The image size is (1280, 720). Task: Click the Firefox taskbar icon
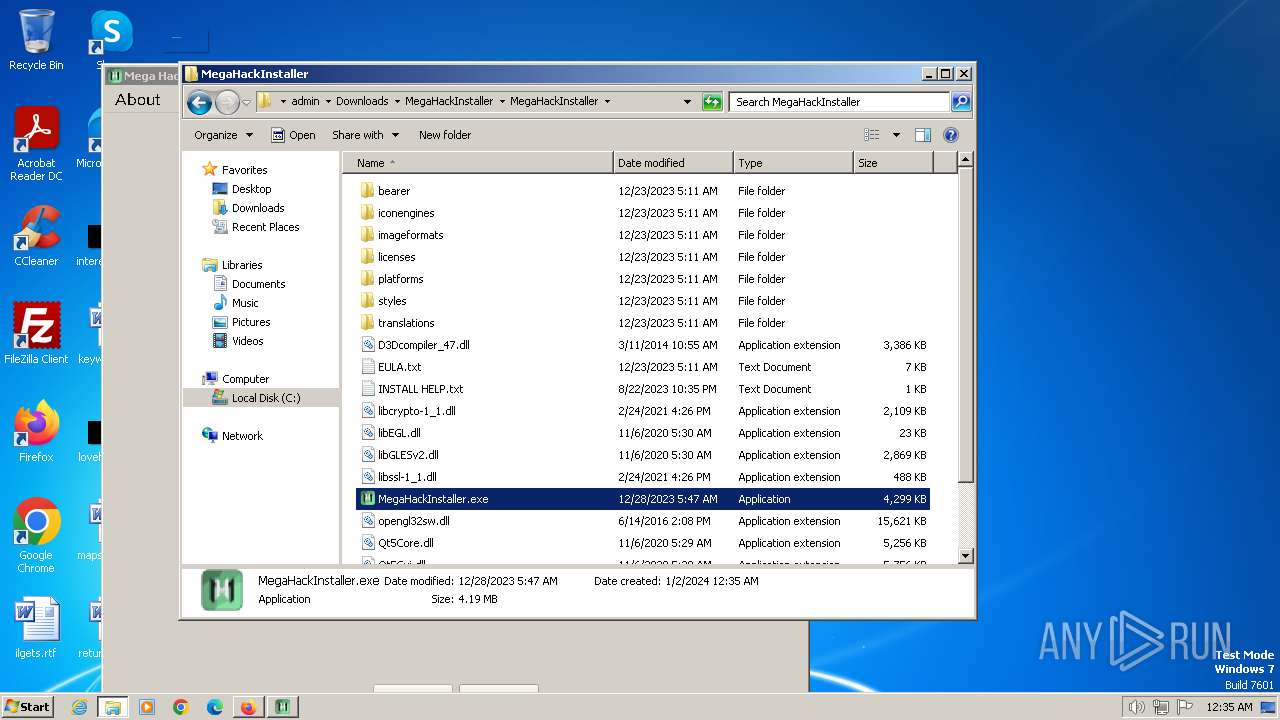[248, 707]
